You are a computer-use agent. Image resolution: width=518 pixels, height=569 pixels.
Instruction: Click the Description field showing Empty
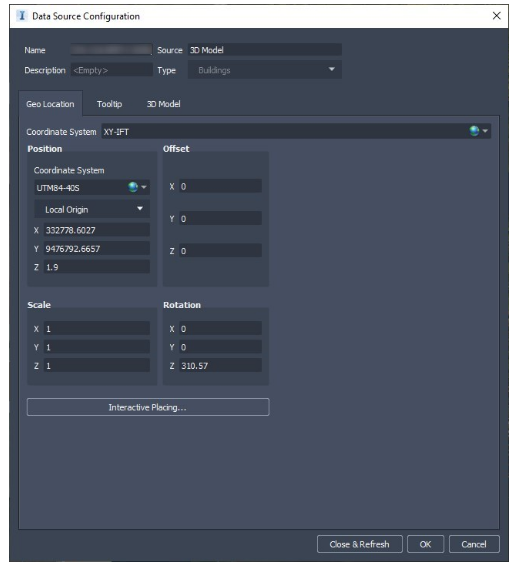[x=111, y=70]
